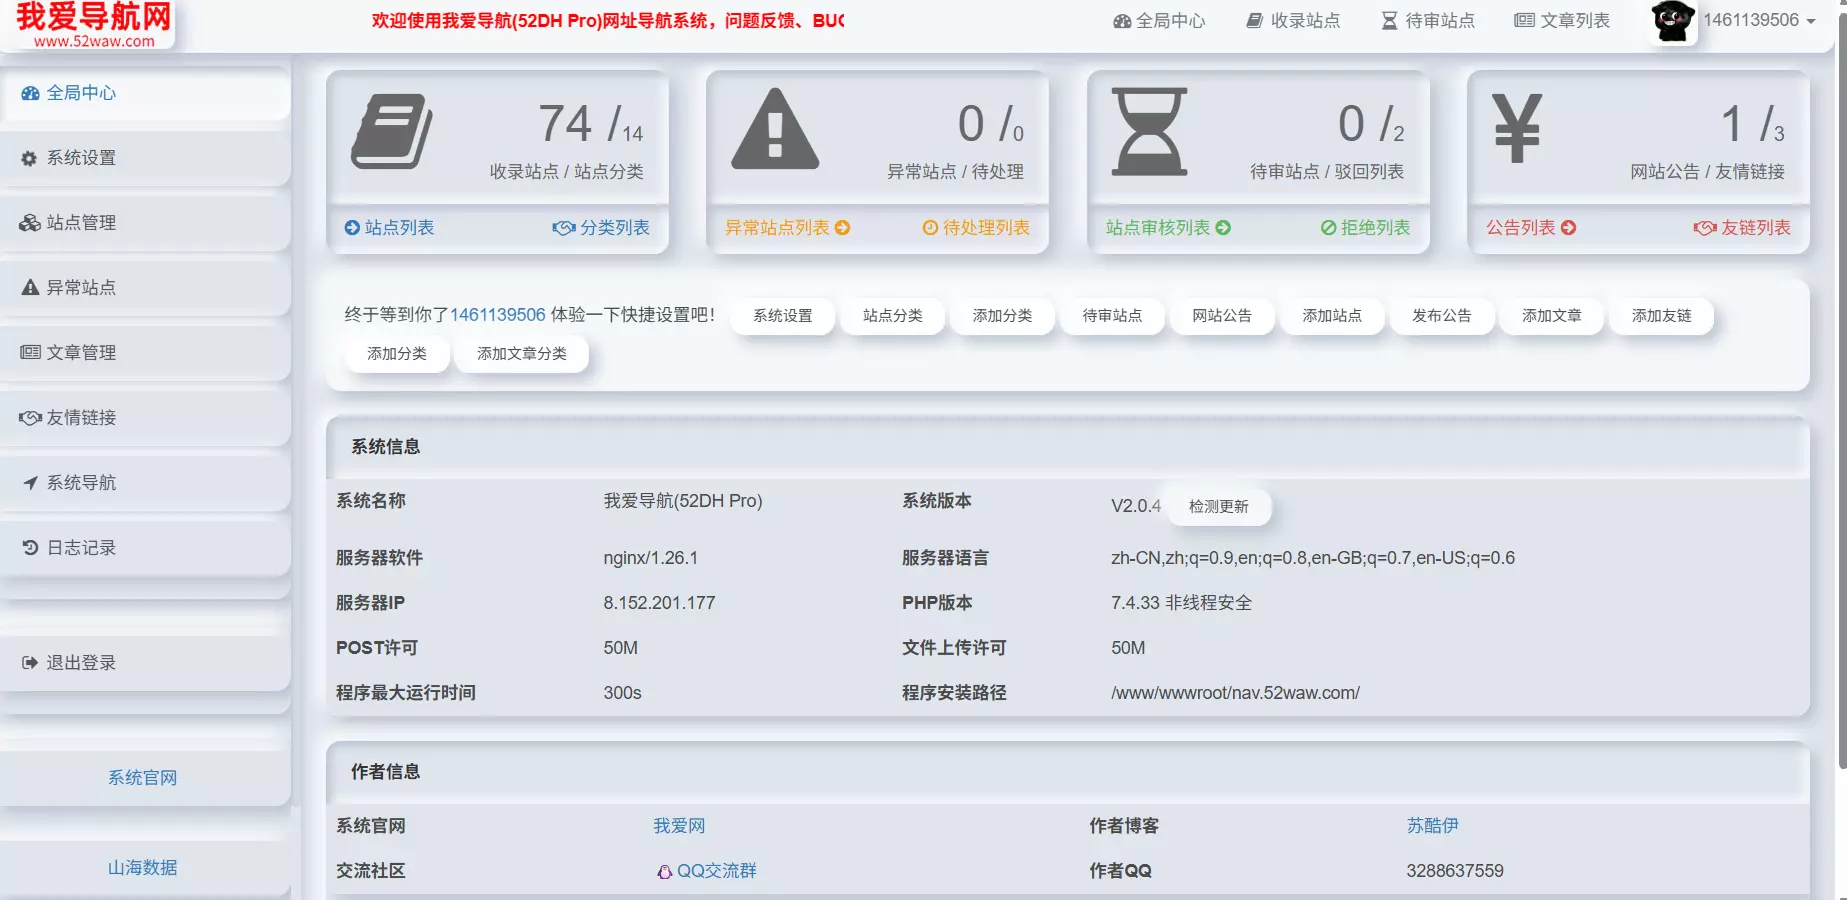Click the 发布公告 quick action

coord(1442,316)
